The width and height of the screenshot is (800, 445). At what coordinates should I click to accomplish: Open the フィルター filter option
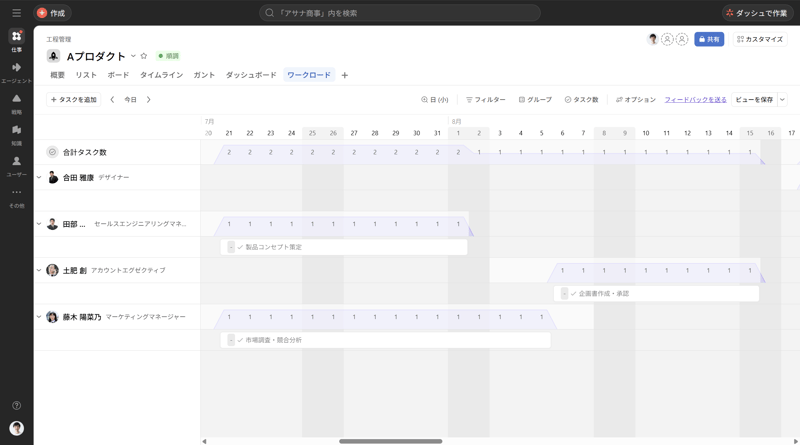pyautogui.click(x=486, y=100)
